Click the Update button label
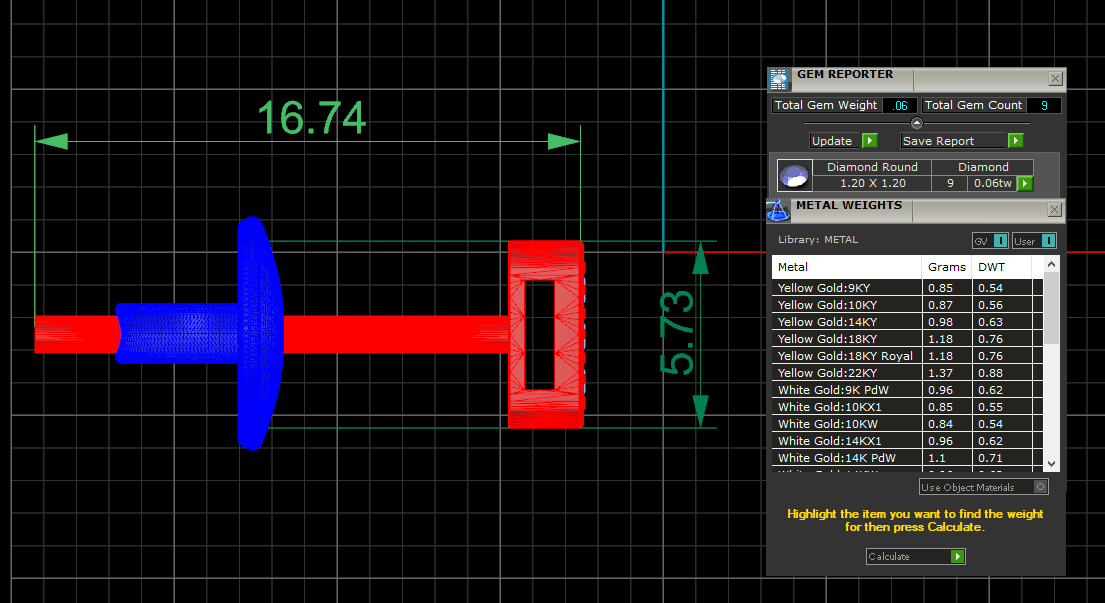The width and height of the screenshot is (1105, 603). click(832, 141)
